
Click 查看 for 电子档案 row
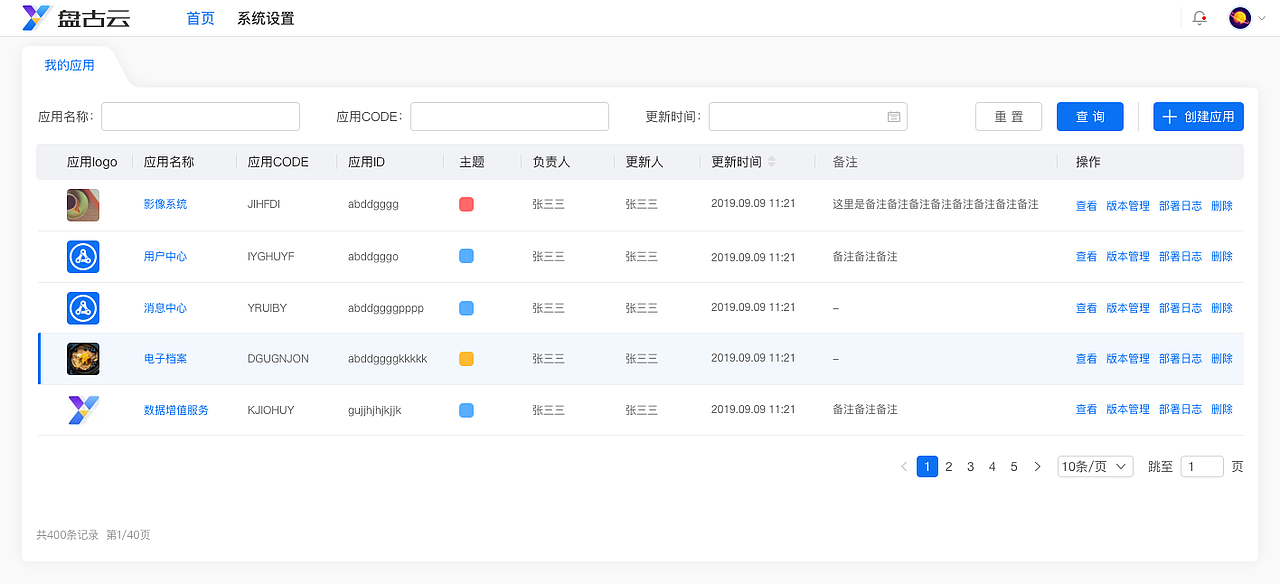tap(1086, 359)
